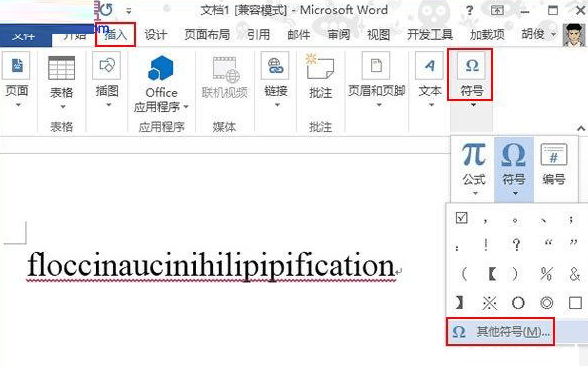Insert the double circle ◎ symbol
This screenshot has width=588, height=366.
tap(546, 302)
